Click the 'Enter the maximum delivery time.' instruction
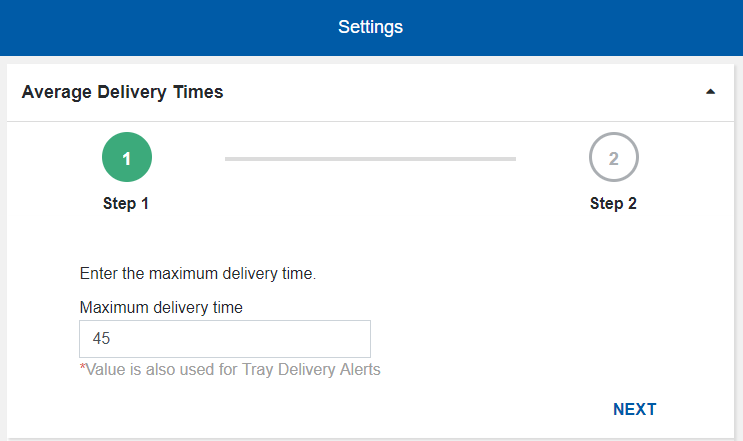Image resolution: width=743 pixels, height=441 pixels. point(197,272)
